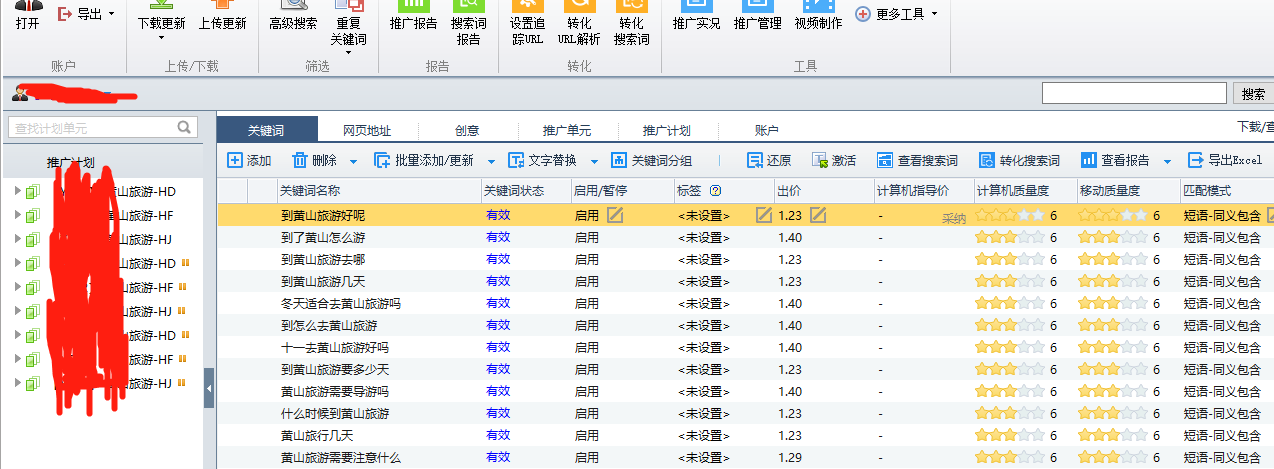Viewport: 1274px width, 469px height.
Task: Switch to the 创意 tab
Action: click(x=466, y=130)
